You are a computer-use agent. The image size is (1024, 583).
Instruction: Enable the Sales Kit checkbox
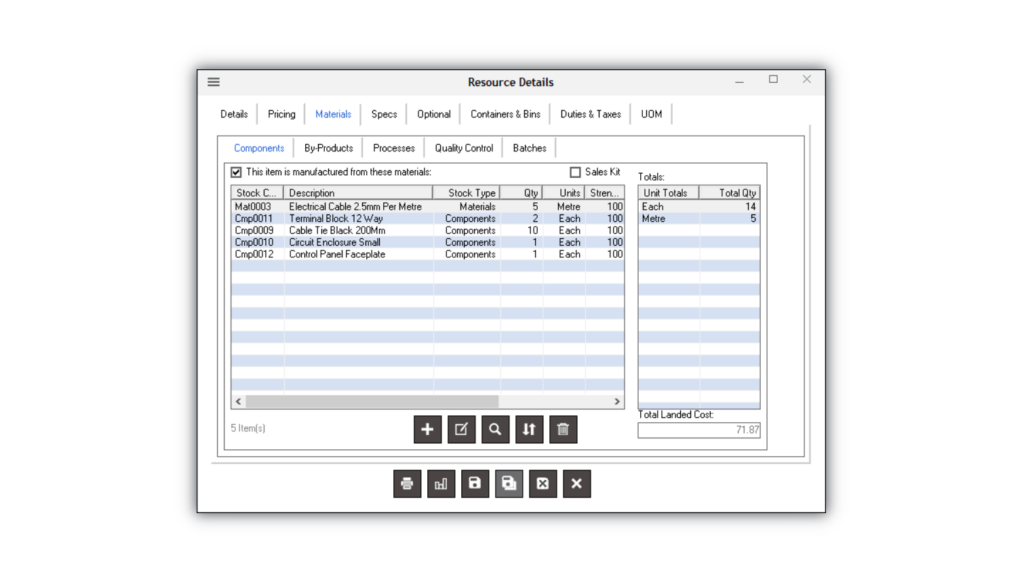coord(575,172)
